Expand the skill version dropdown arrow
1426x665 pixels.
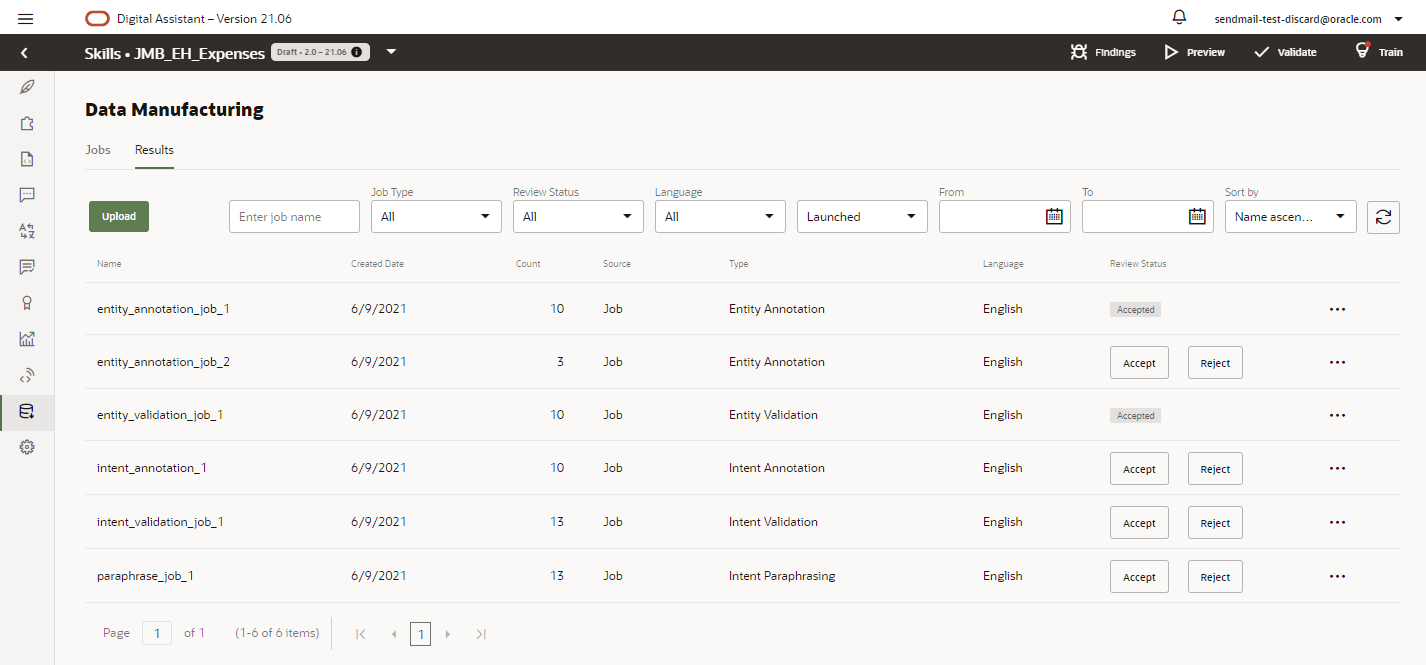[x=391, y=52]
